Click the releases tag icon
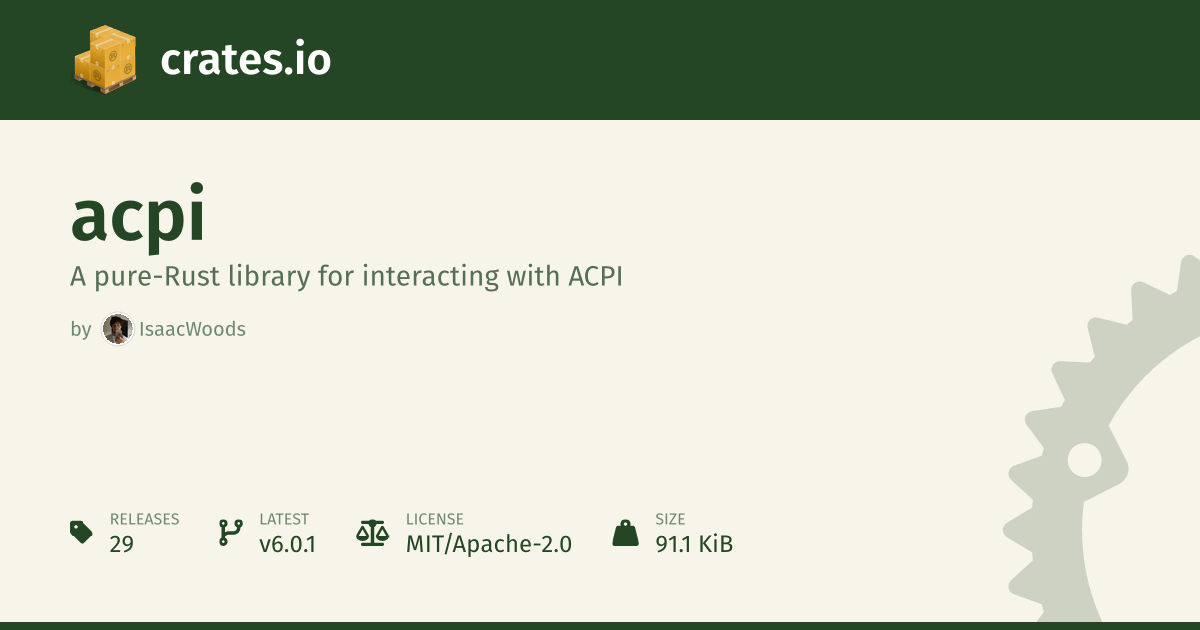Image resolution: width=1200 pixels, height=630 pixels. [x=81, y=532]
